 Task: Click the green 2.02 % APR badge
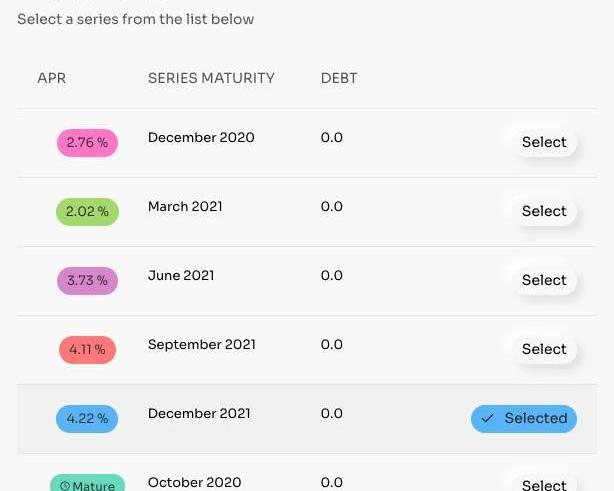click(87, 212)
